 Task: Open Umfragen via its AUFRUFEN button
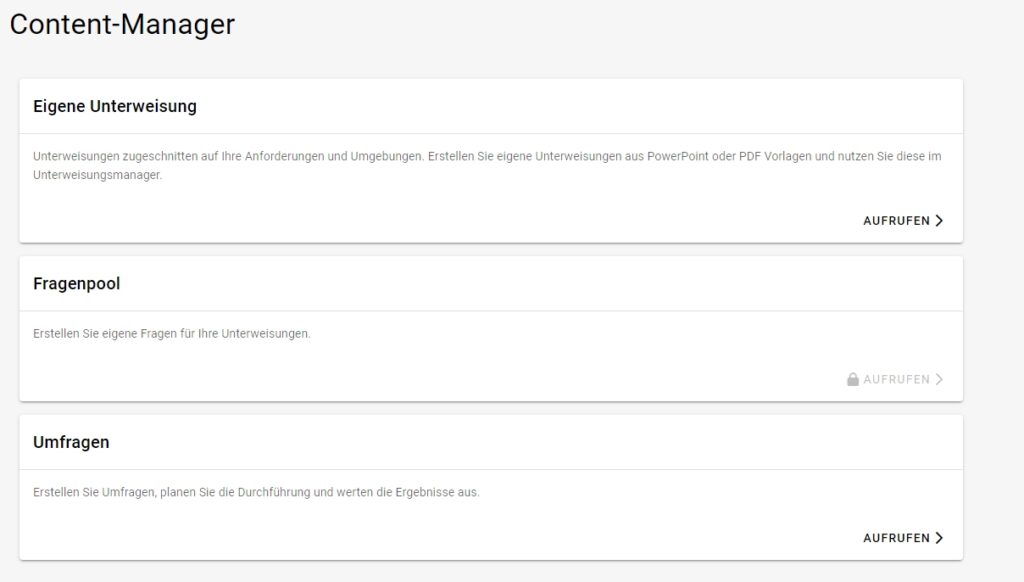click(x=897, y=538)
